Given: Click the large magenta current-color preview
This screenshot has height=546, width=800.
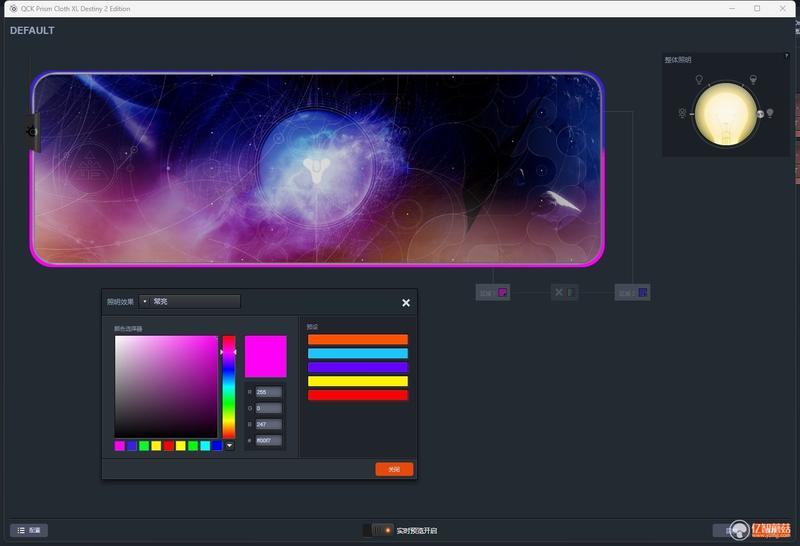Looking at the screenshot, I should [x=265, y=356].
